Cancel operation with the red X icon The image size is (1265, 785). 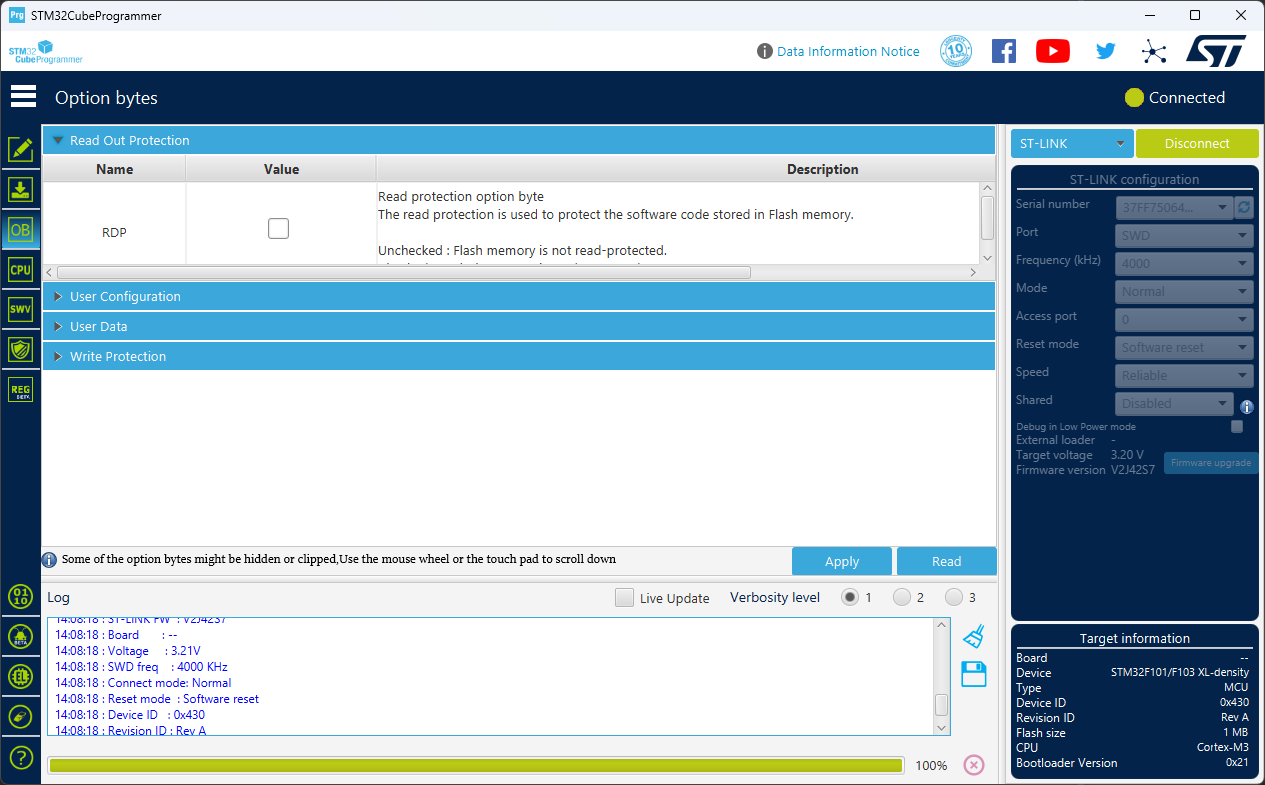(x=974, y=765)
